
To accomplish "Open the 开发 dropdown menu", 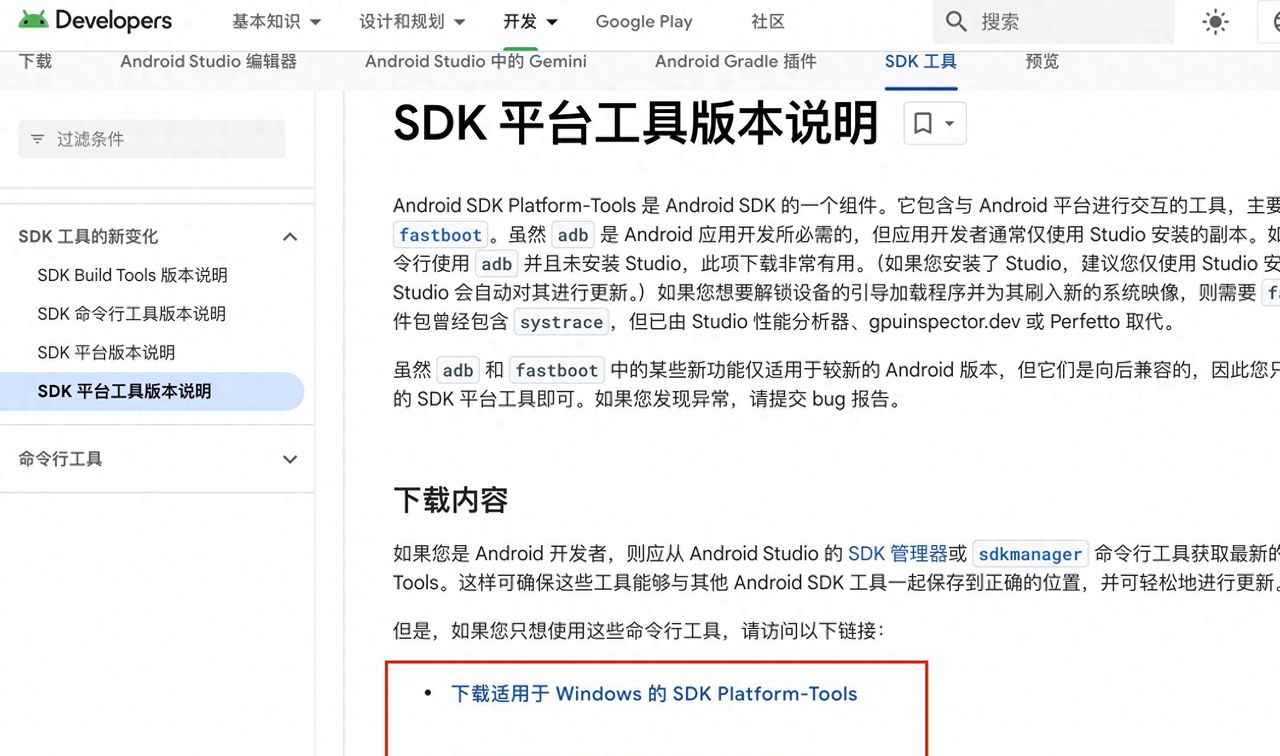I will pyautogui.click(x=531, y=21).
